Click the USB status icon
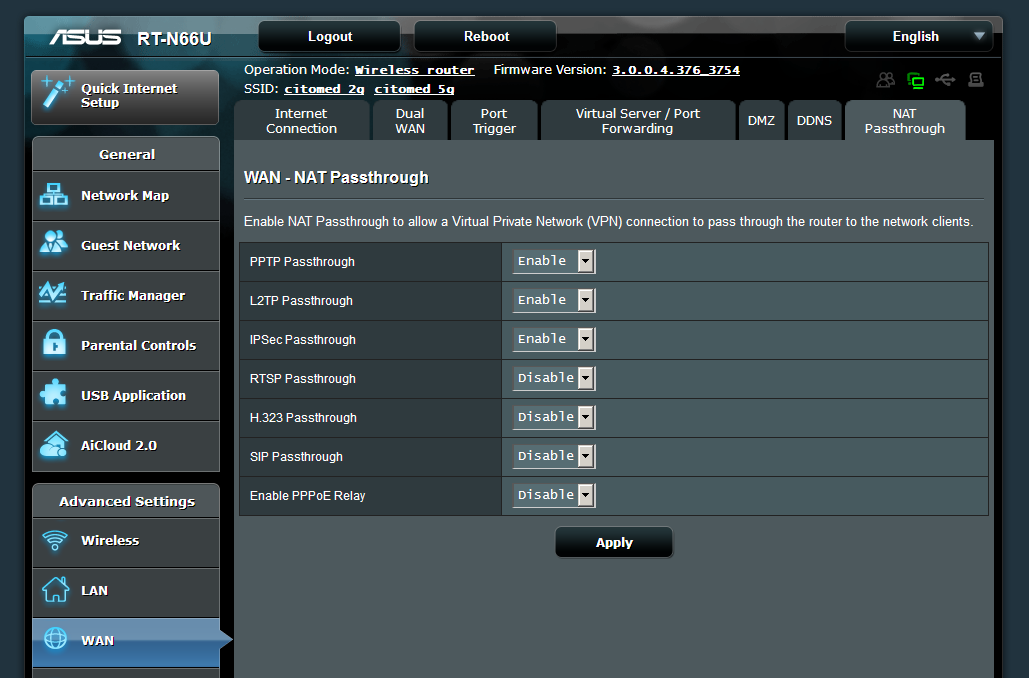 coord(945,80)
